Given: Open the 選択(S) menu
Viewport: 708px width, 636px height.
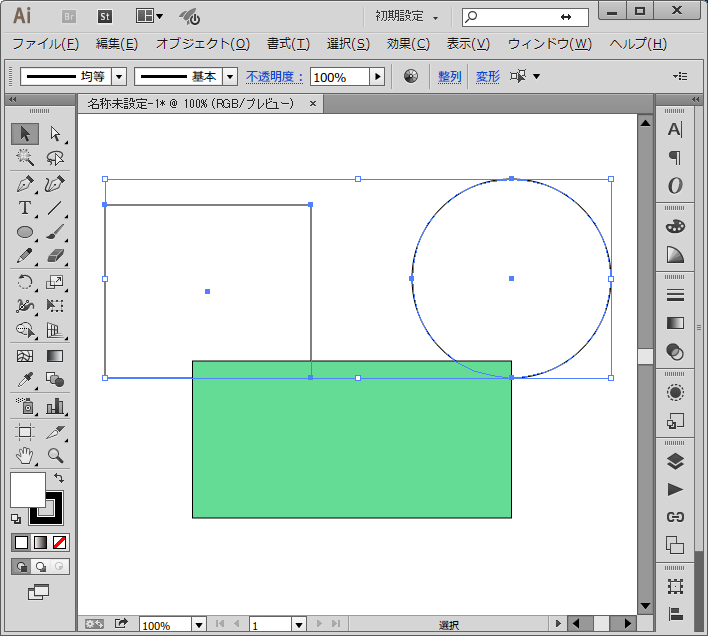Looking at the screenshot, I should click(x=348, y=44).
